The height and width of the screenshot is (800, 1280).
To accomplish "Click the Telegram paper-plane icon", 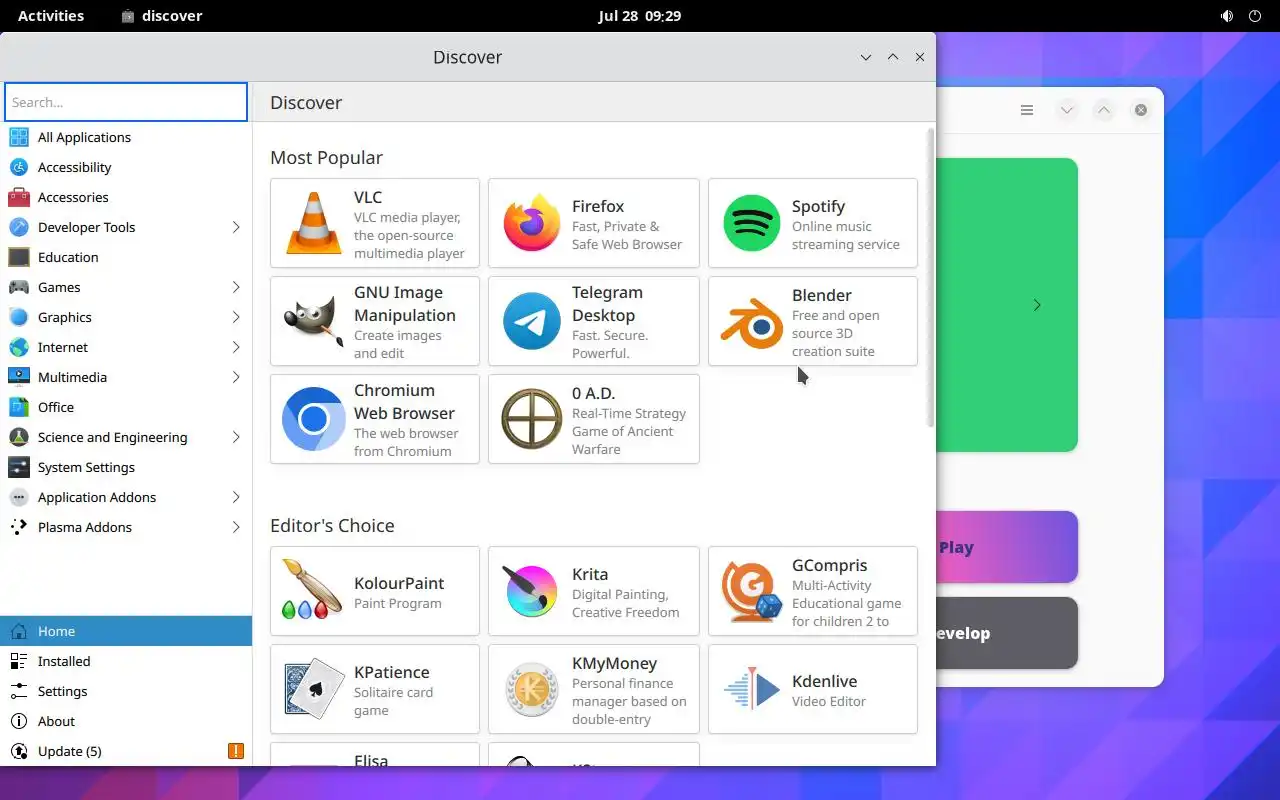I will (x=532, y=321).
